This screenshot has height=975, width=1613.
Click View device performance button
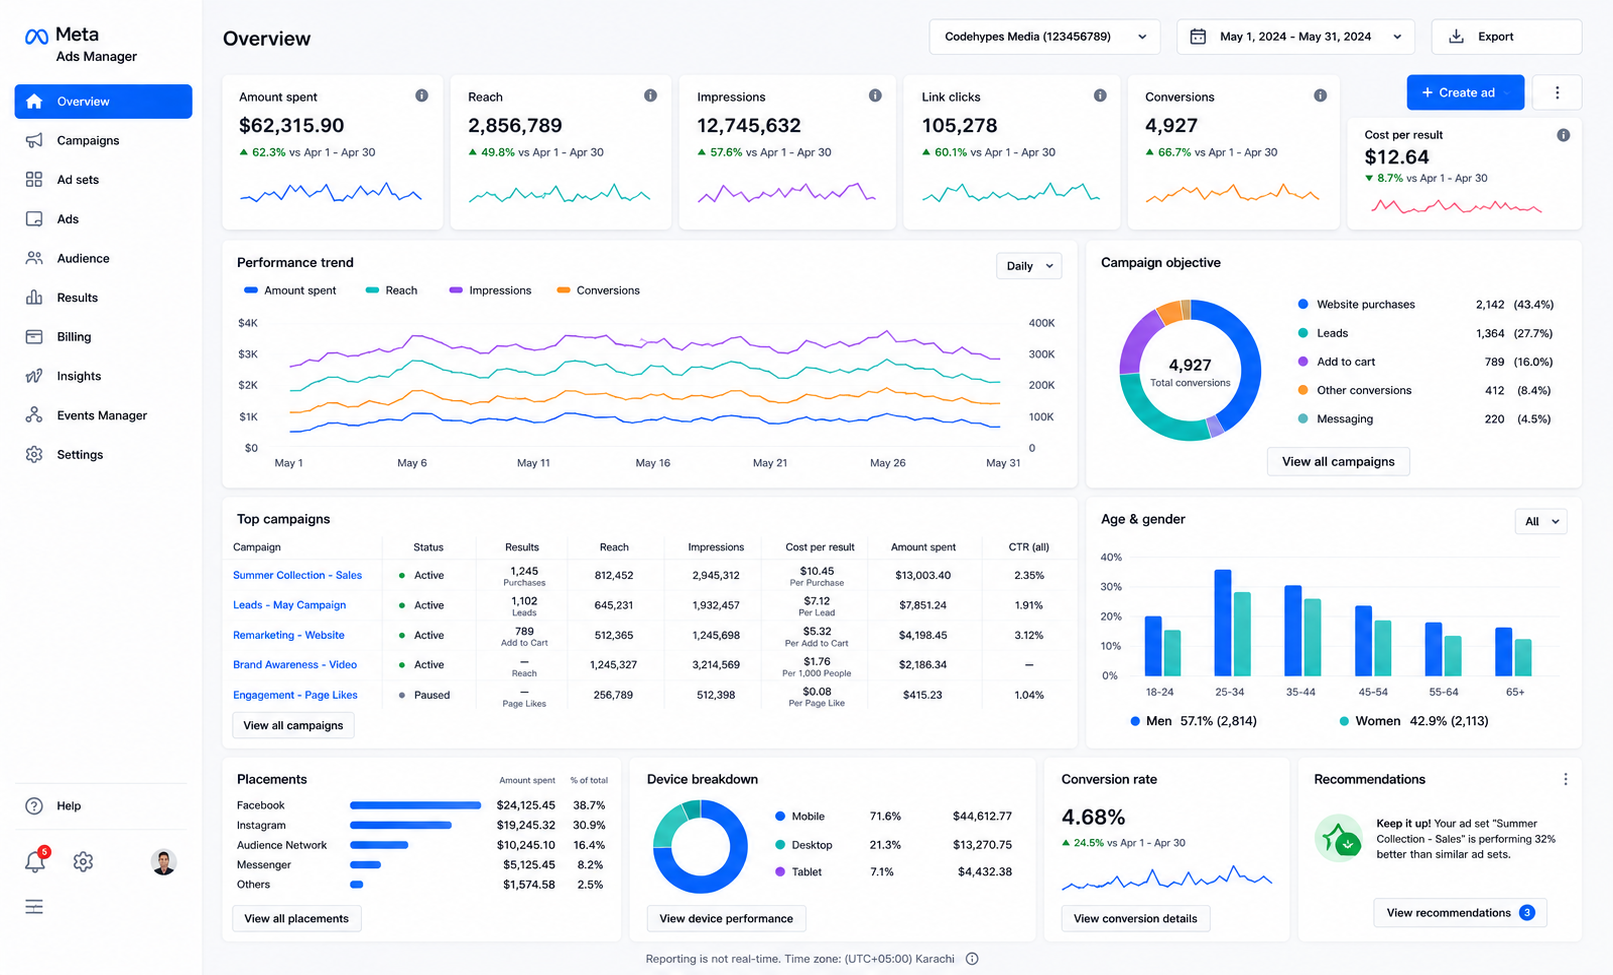726,918
